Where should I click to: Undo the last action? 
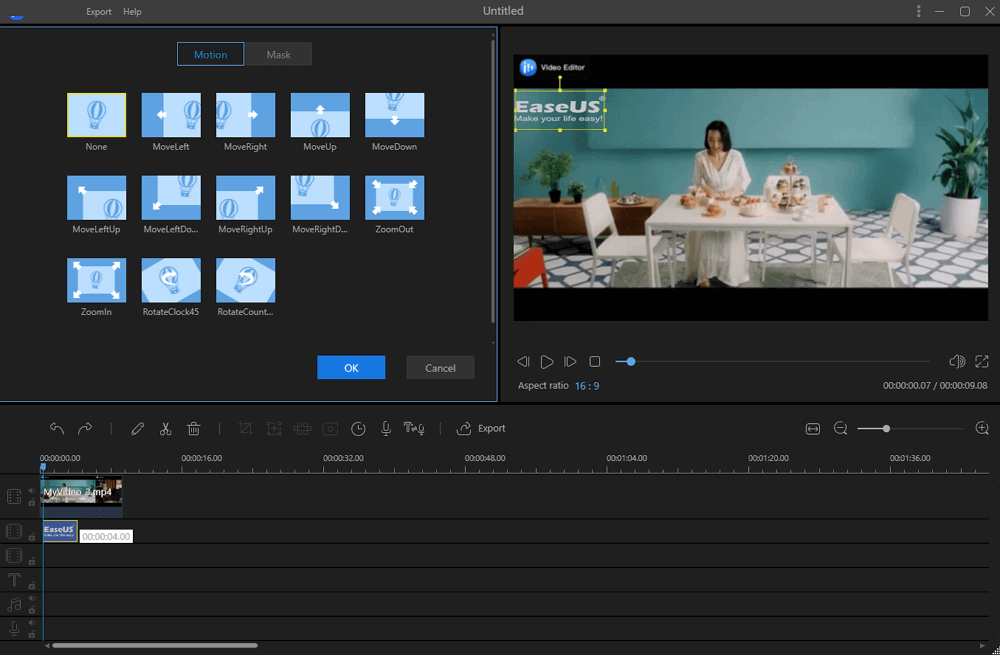[57, 428]
